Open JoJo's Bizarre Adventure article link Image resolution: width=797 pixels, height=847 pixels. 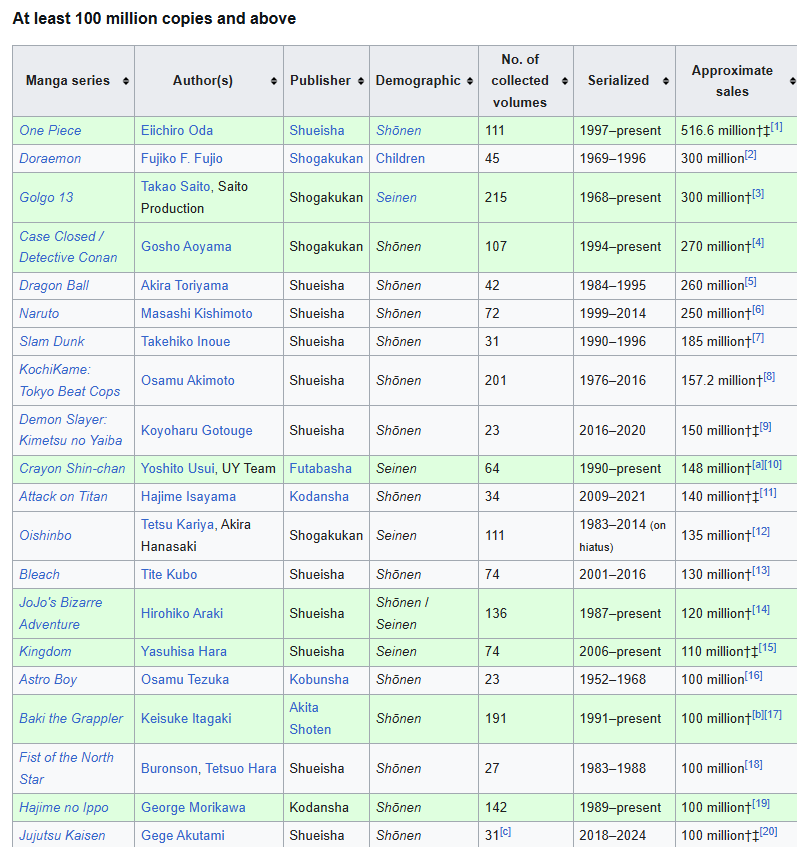pos(61,614)
